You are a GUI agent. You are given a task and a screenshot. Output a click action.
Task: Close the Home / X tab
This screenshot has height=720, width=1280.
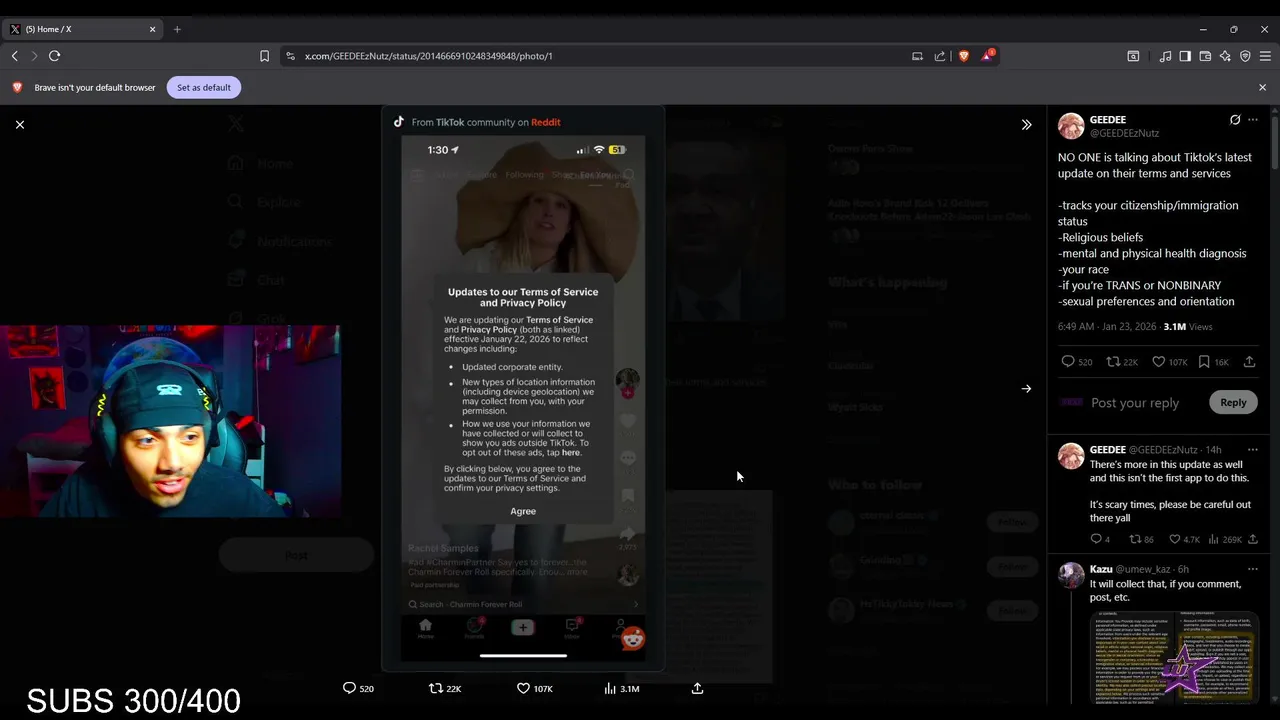pyautogui.click(x=153, y=29)
